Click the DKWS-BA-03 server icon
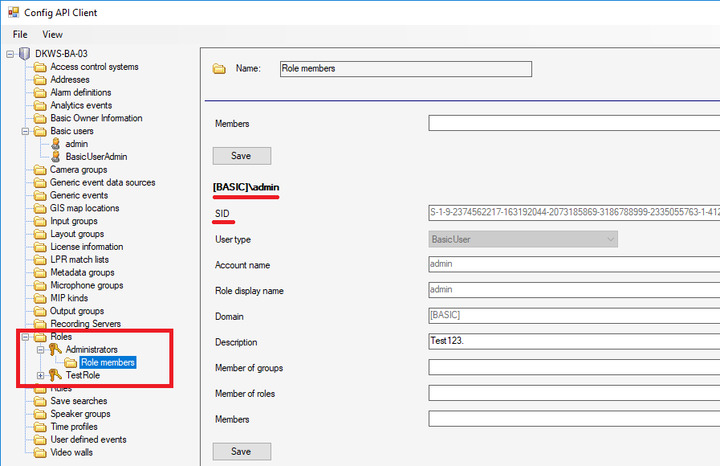Image resolution: width=720 pixels, height=466 pixels. click(x=24, y=53)
